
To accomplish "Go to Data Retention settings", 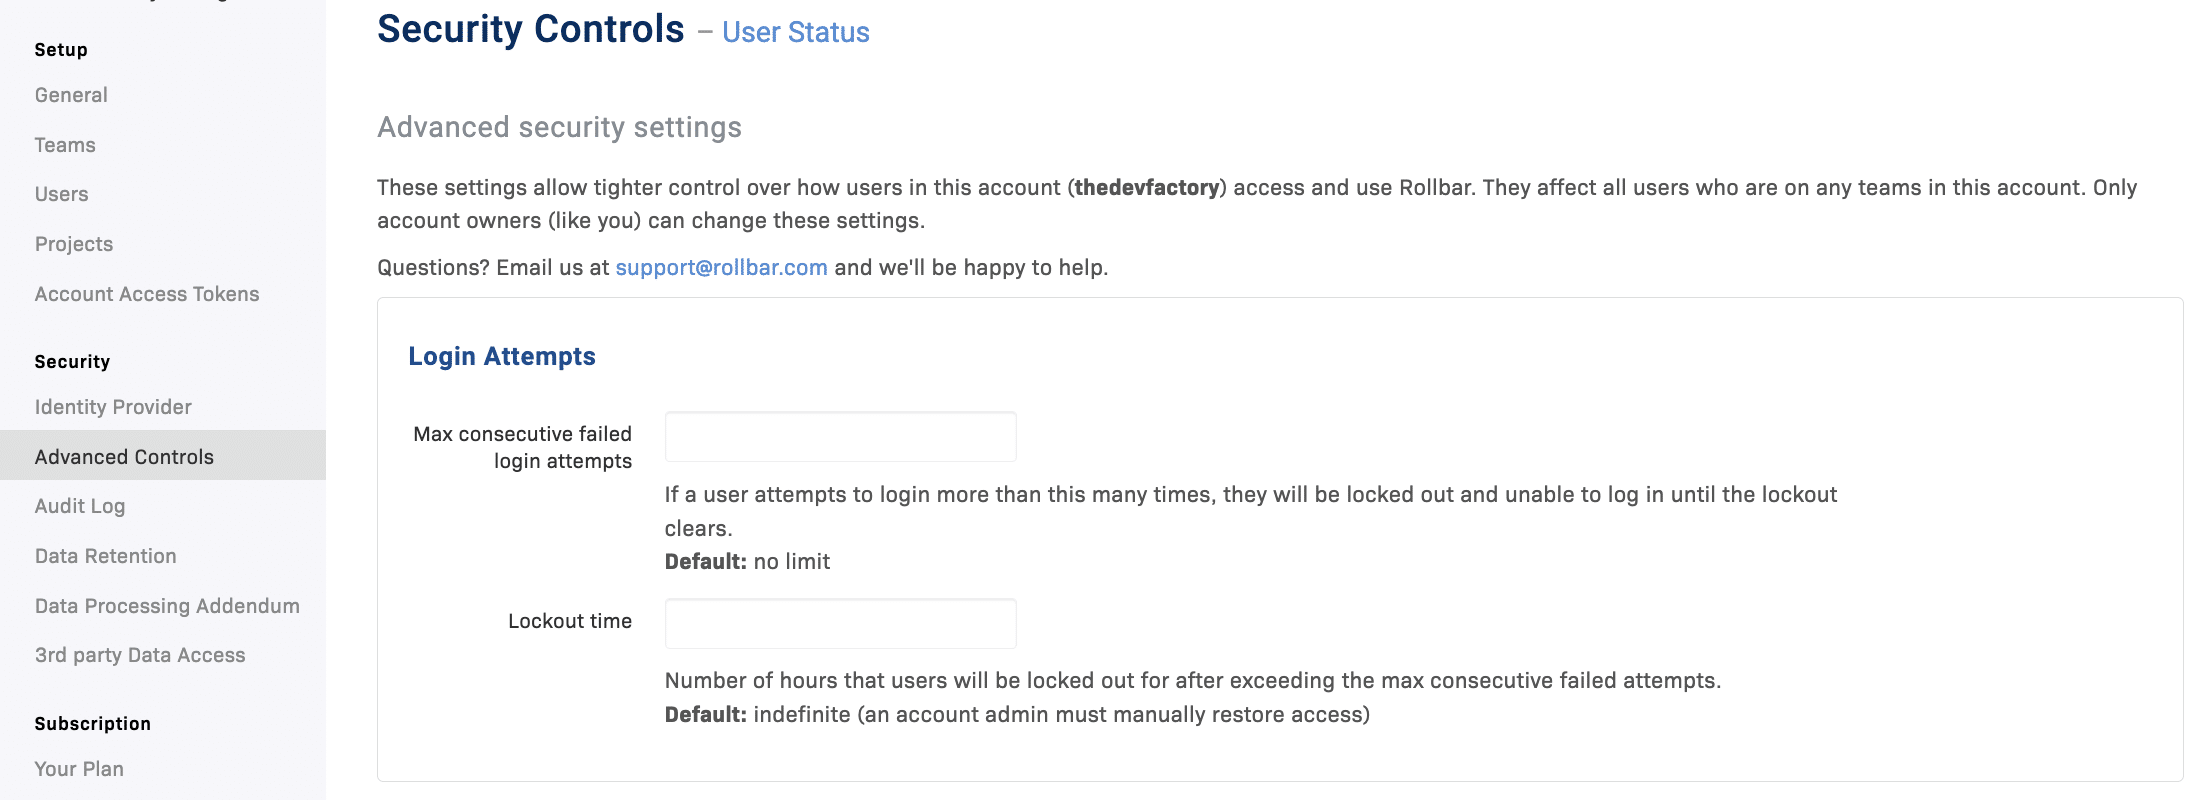I will pyautogui.click(x=106, y=556).
